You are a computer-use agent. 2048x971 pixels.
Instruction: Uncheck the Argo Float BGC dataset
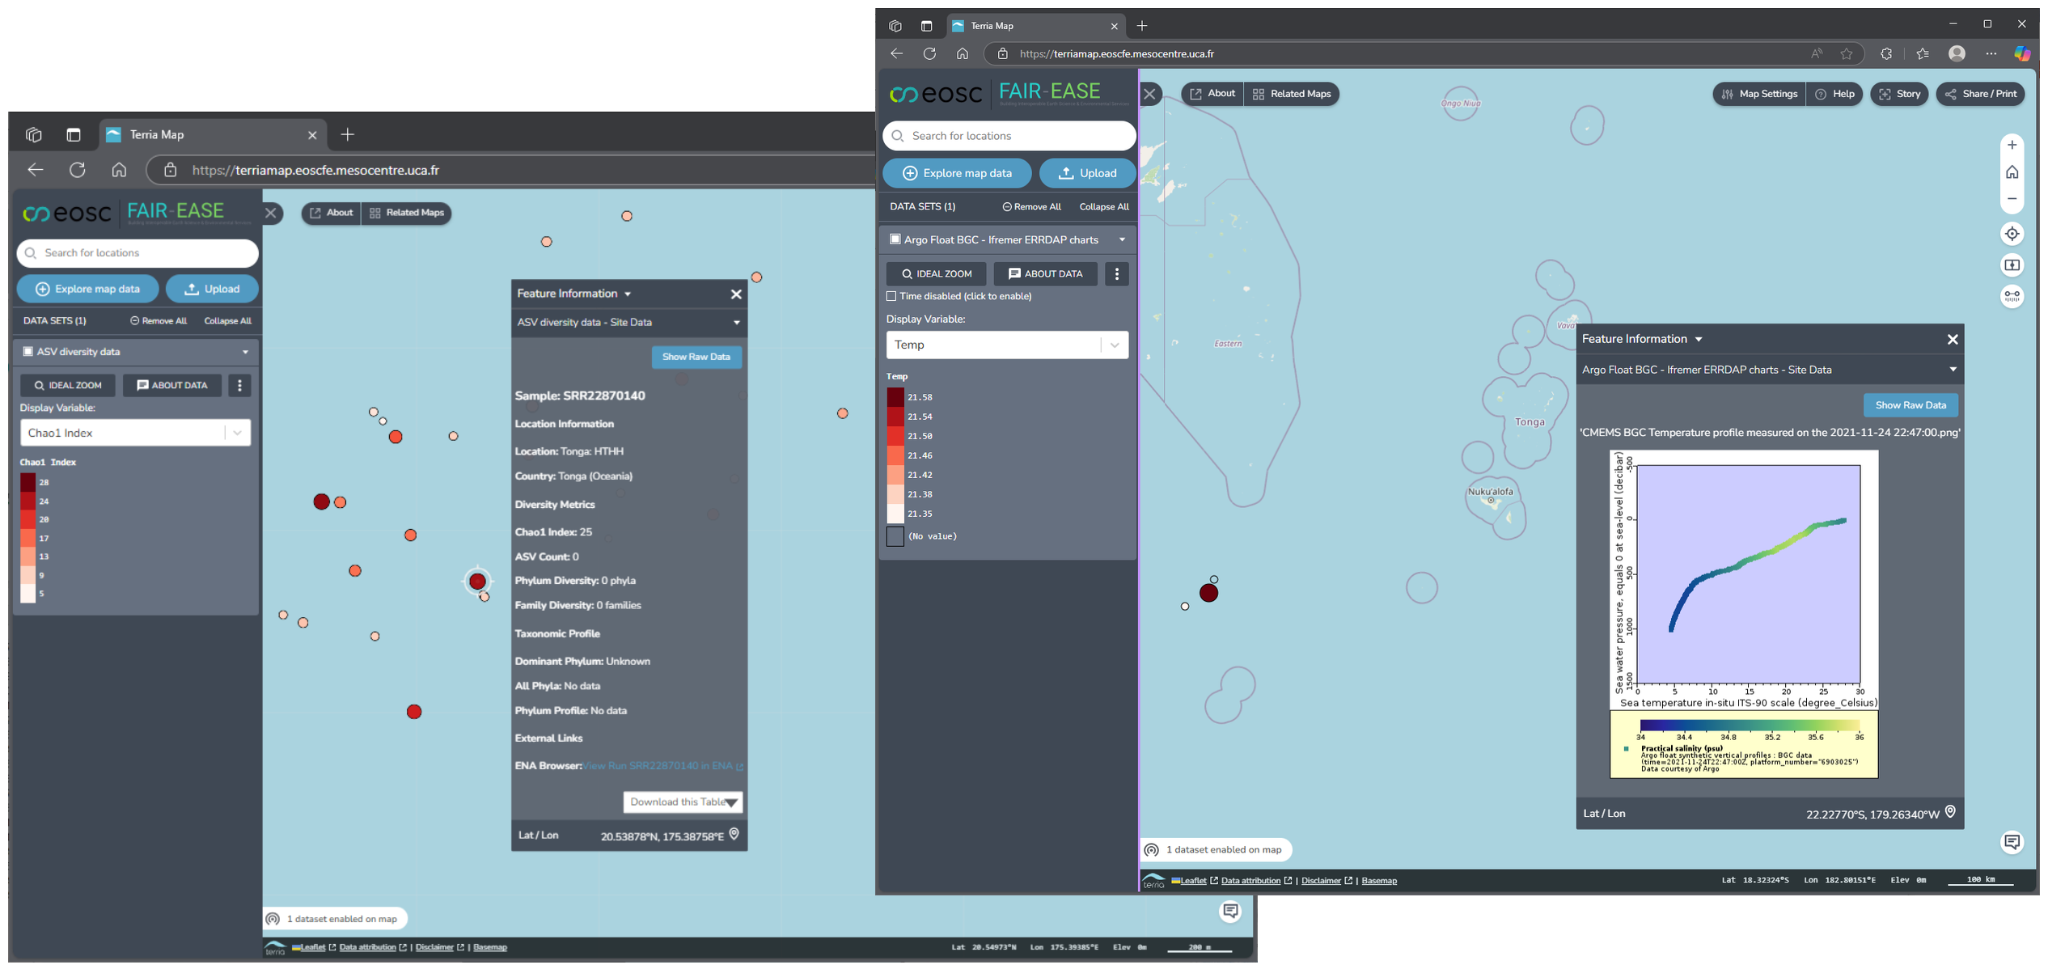(x=893, y=239)
